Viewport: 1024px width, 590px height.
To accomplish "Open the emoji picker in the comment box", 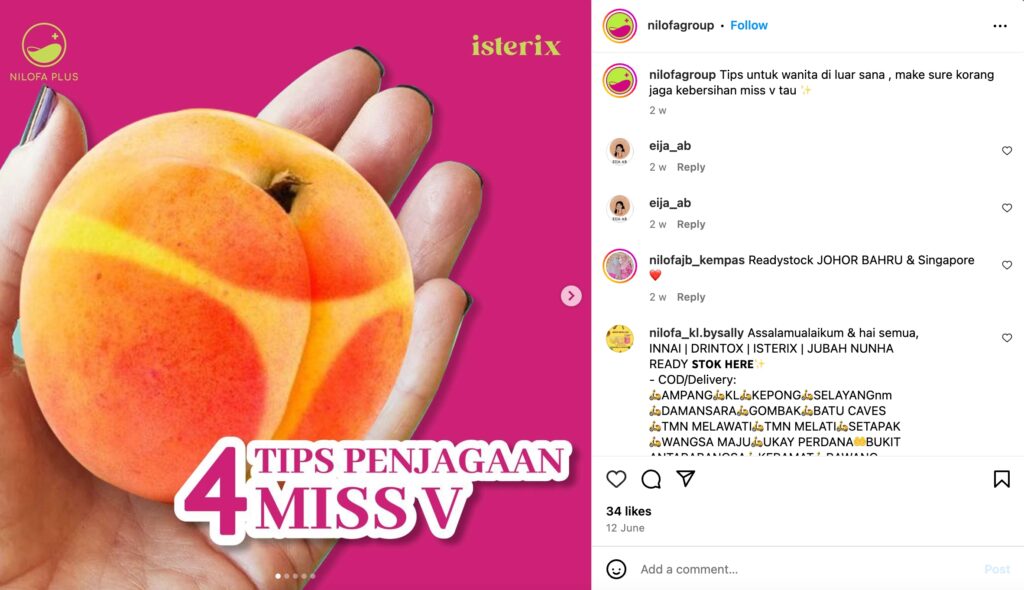I will [616, 569].
